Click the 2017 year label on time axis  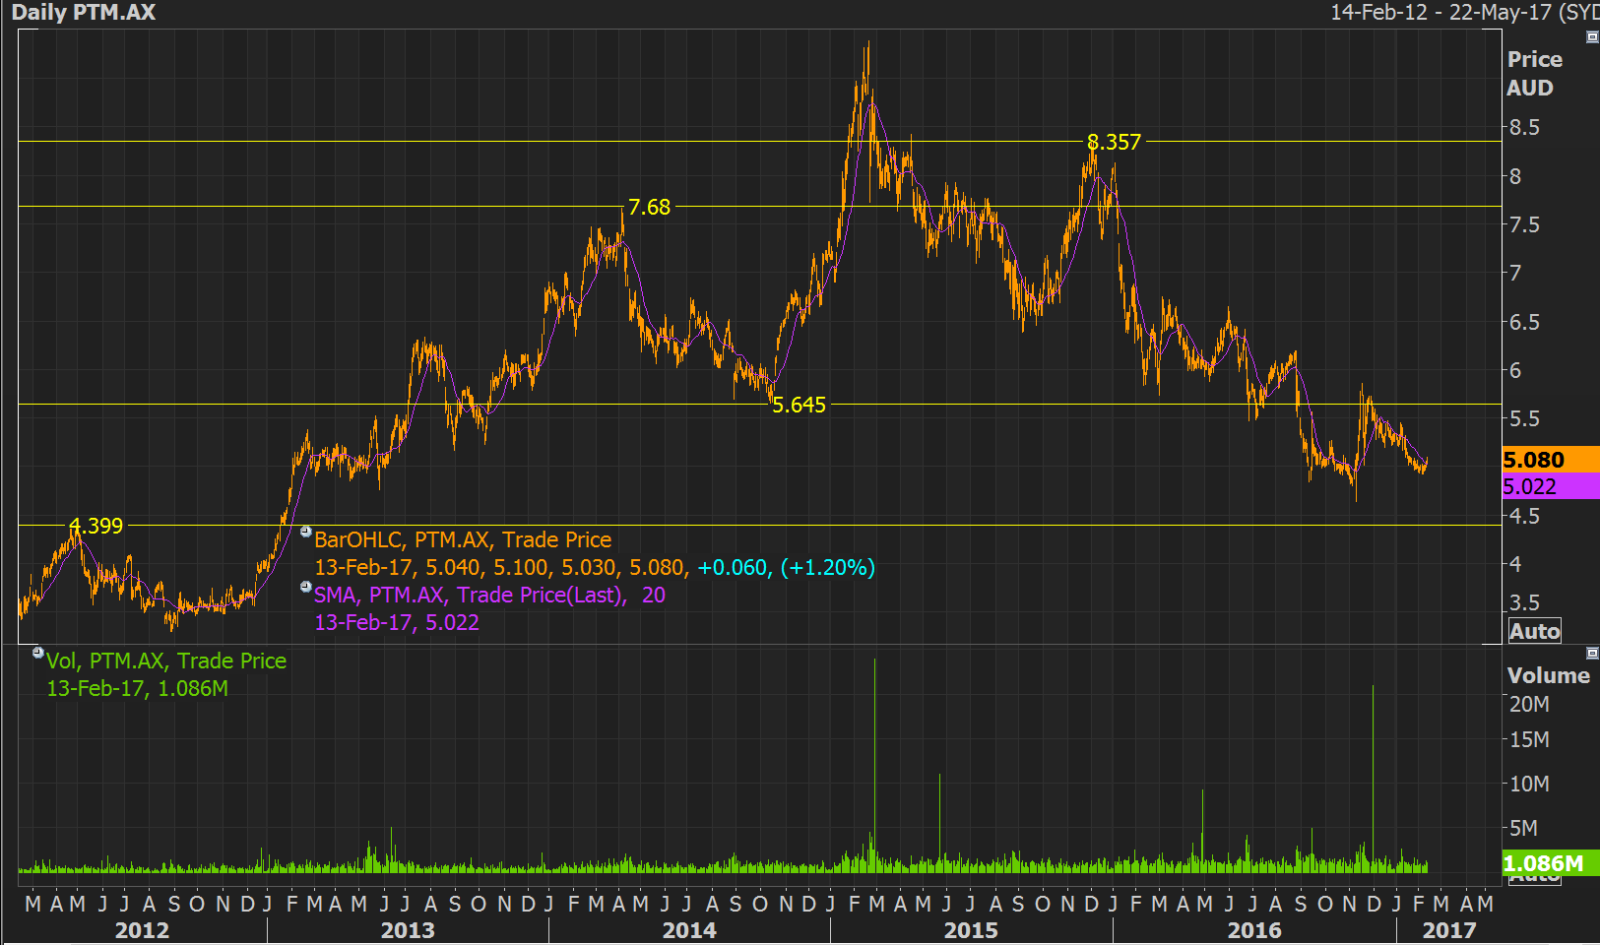[1449, 930]
